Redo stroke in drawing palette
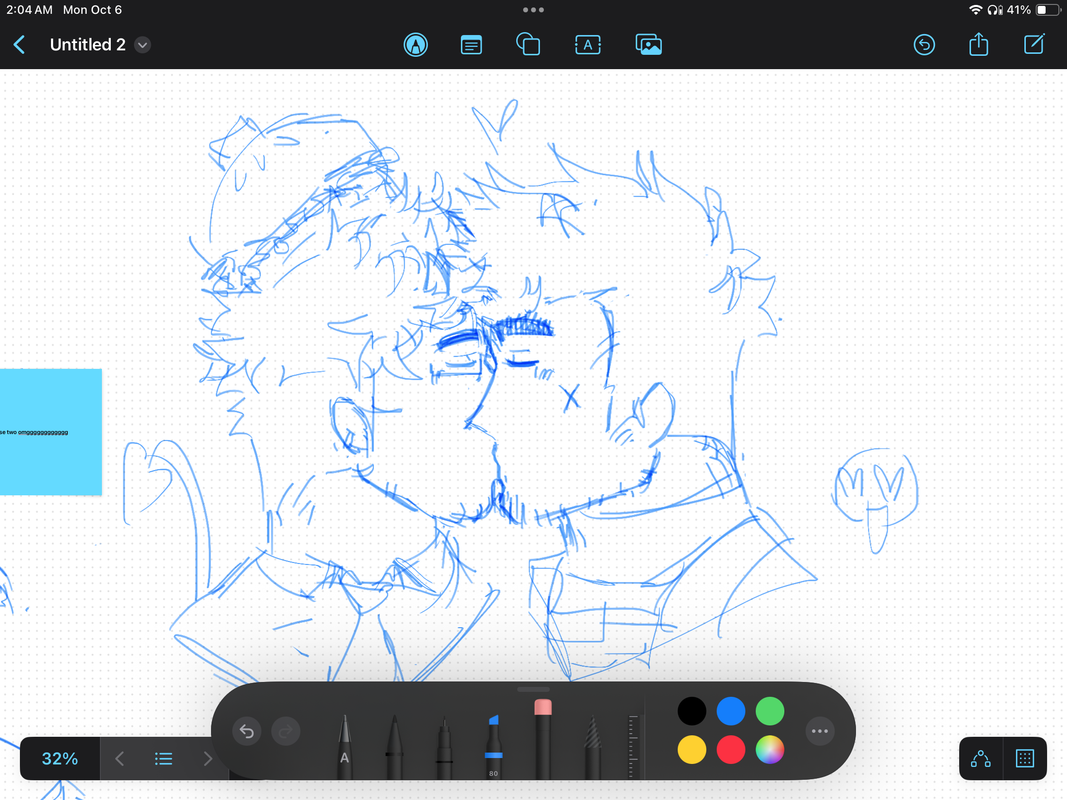The height and width of the screenshot is (800, 1067). tap(286, 731)
